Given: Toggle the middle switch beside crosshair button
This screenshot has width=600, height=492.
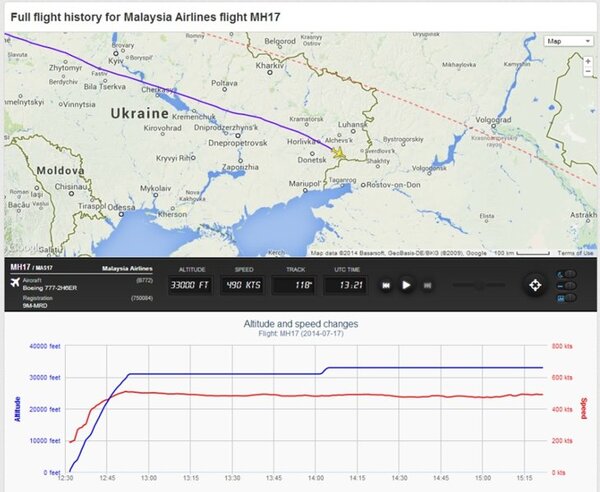Looking at the screenshot, I should point(570,285).
